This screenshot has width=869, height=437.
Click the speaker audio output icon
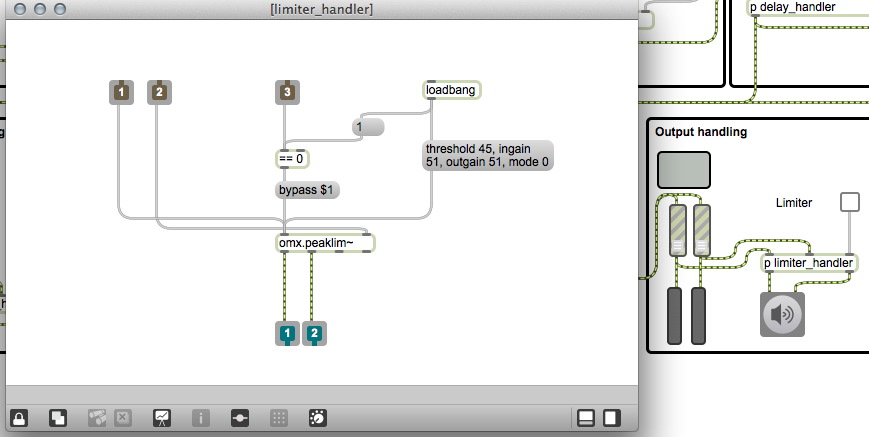pyautogui.click(x=782, y=315)
